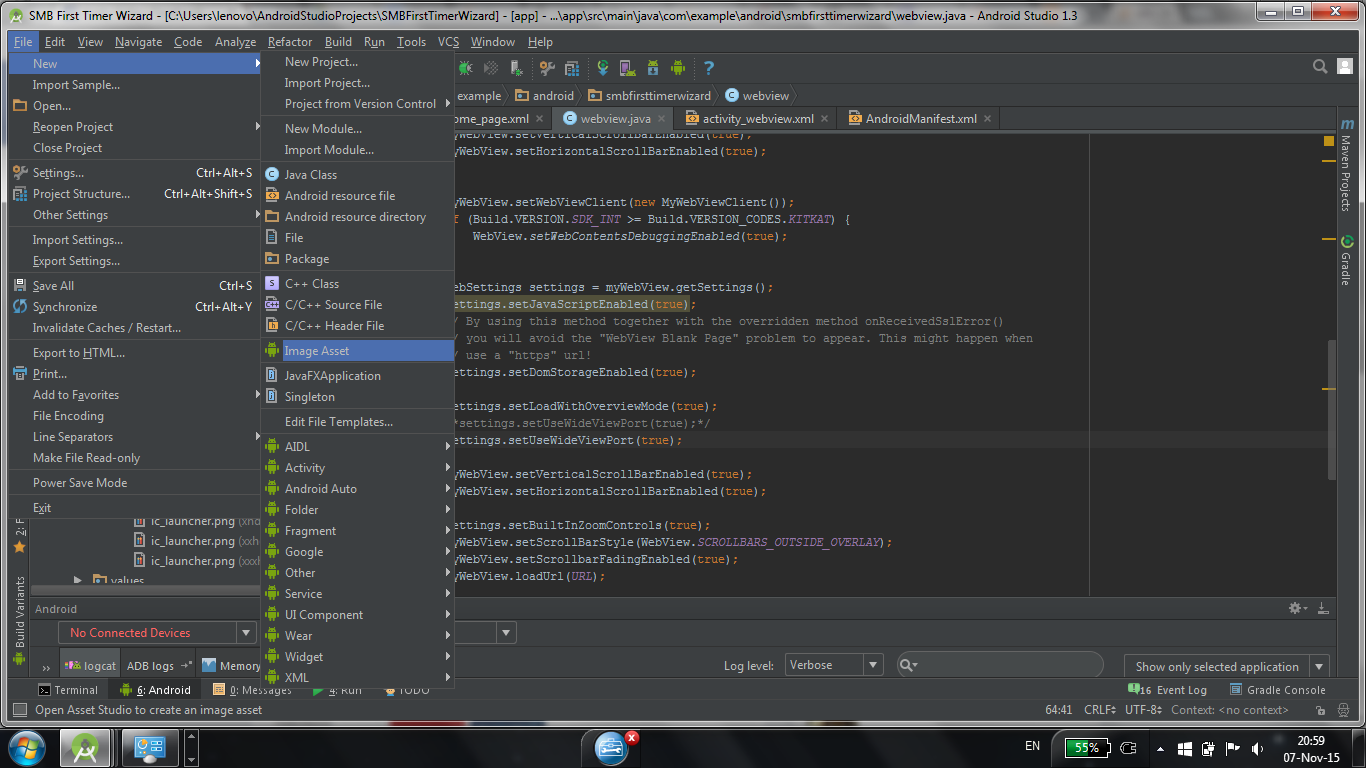The height and width of the screenshot is (768, 1366).
Task: Click the blue Help question mark icon
Action: [x=708, y=68]
